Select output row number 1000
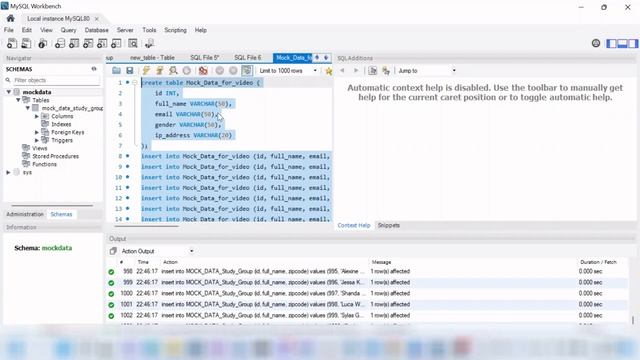The height and width of the screenshot is (360, 640). pos(367,293)
